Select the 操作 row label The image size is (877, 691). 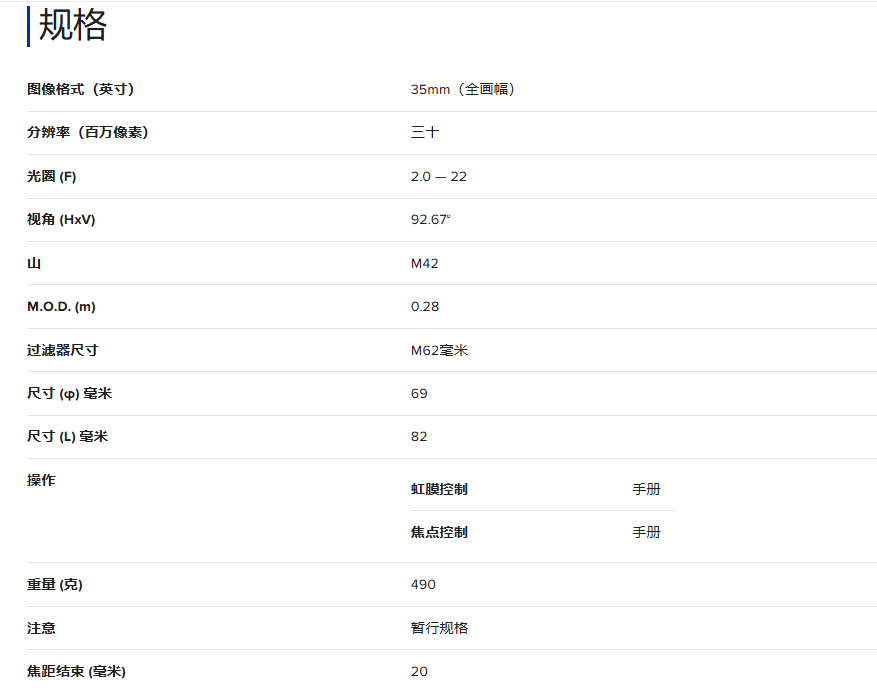click(41, 481)
